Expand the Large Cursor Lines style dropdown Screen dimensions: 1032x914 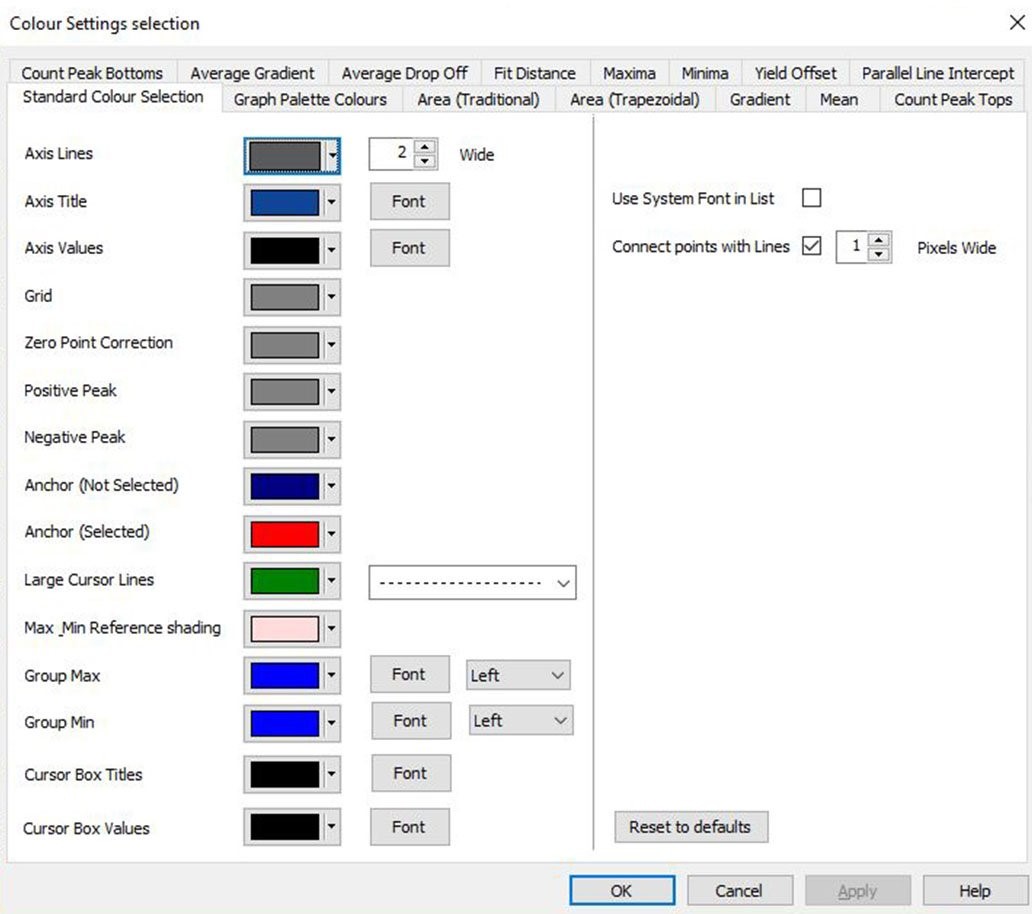[x=564, y=583]
